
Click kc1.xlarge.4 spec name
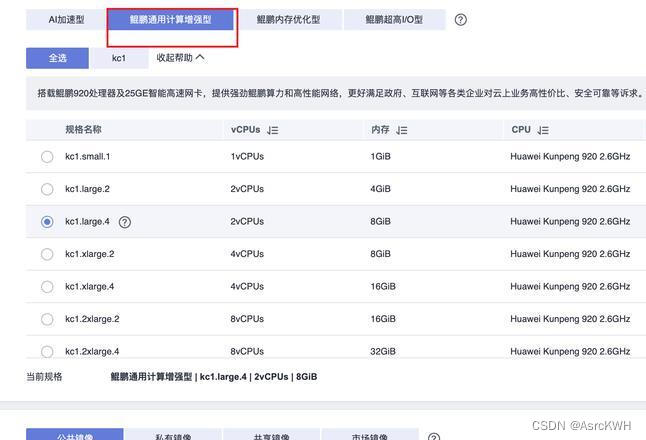coord(90,287)
